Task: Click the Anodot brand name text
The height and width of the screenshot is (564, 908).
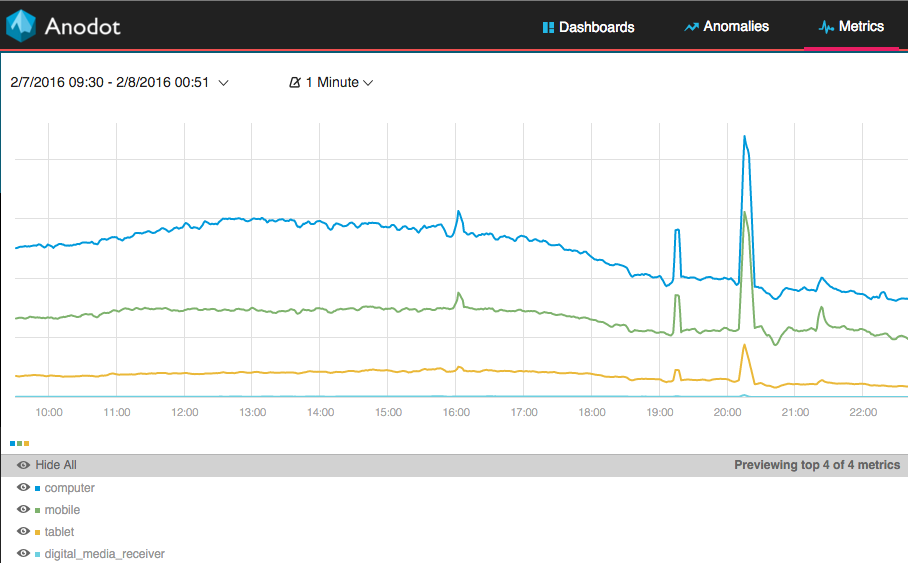Action: click(83, 27)
